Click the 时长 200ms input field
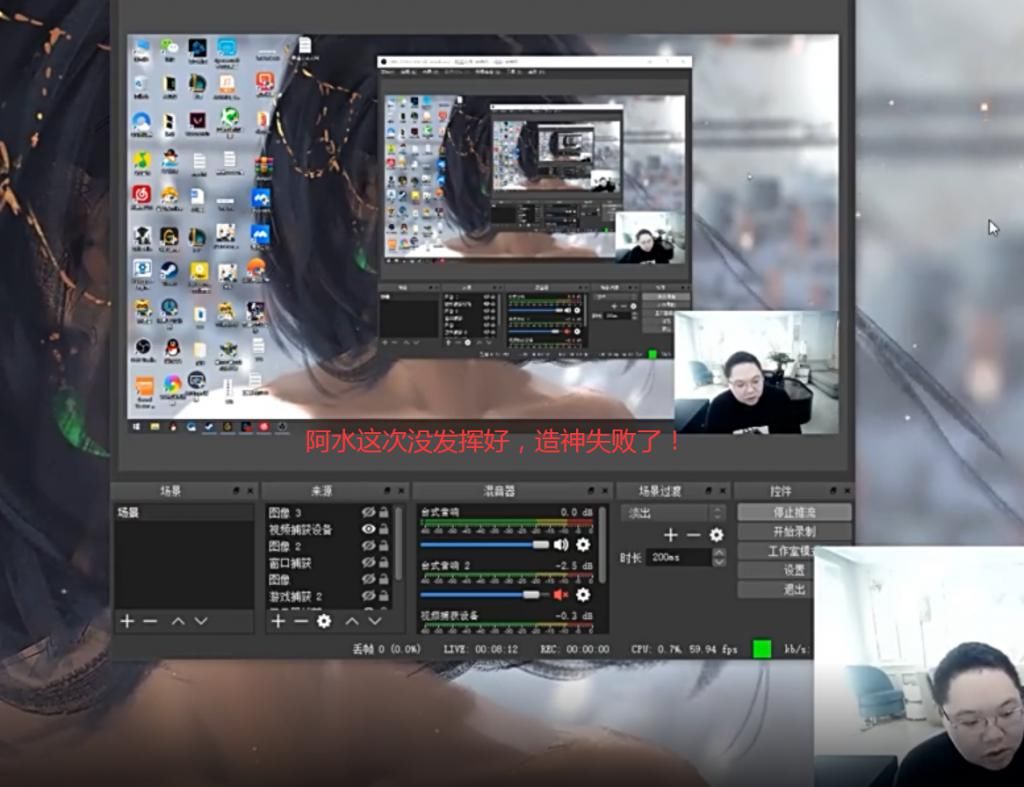 click(x=679, y=558)
